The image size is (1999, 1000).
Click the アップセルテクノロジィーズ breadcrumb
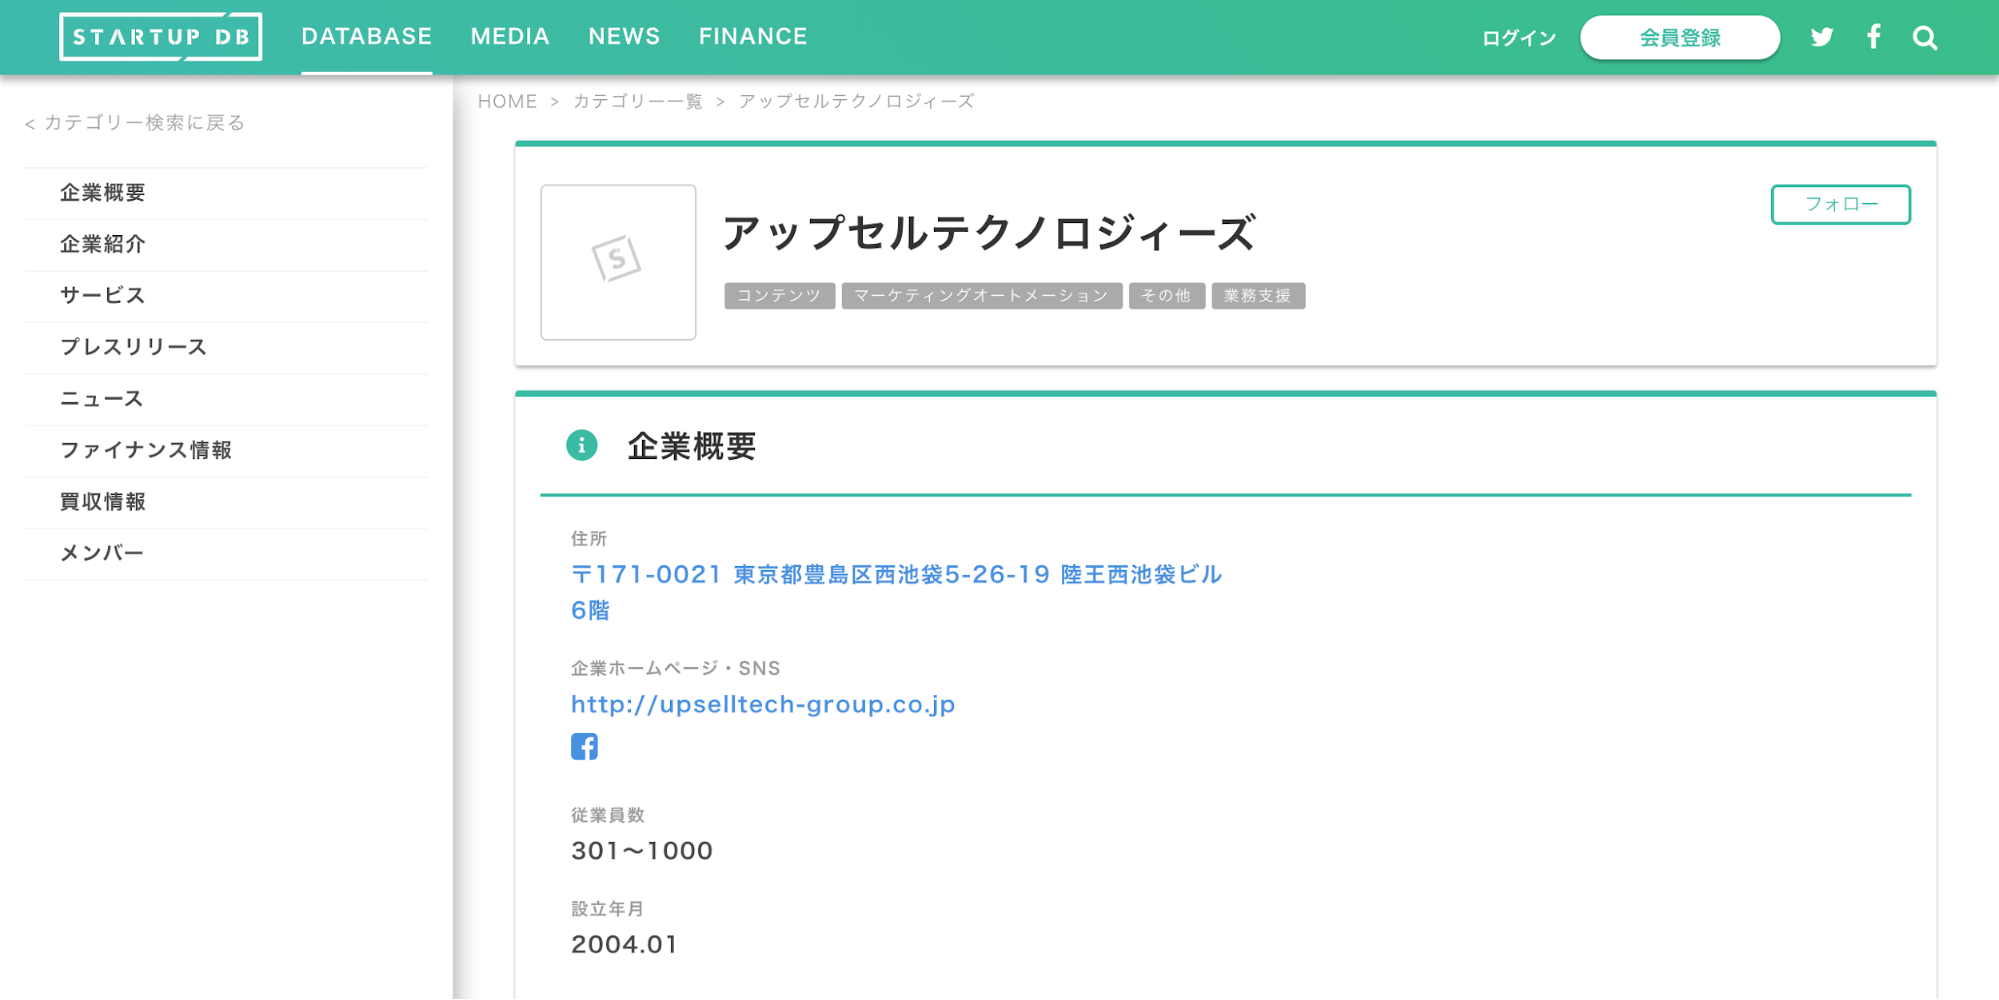click(856, 101)
